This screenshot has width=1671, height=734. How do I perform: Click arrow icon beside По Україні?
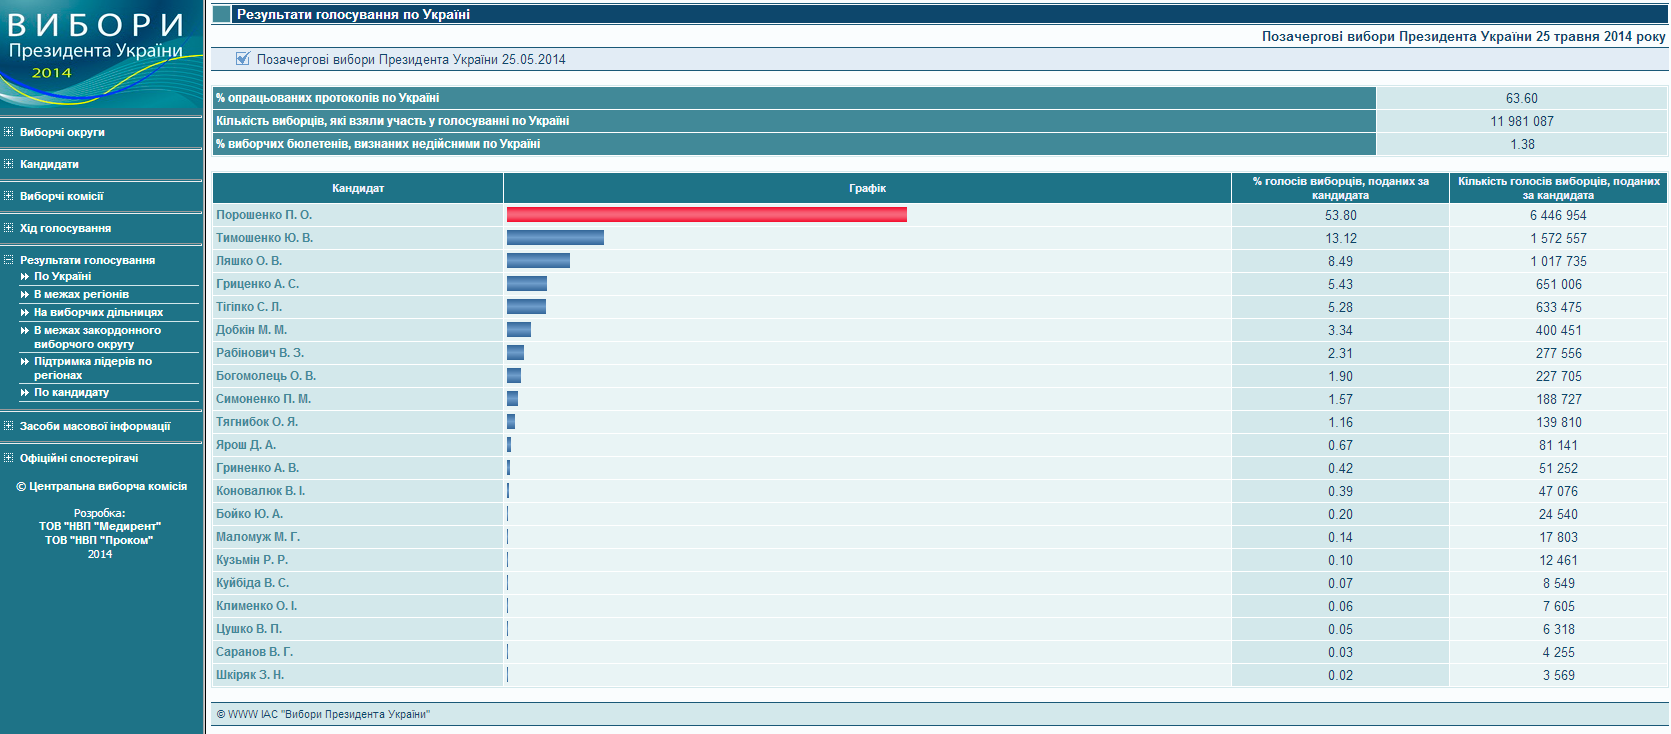tap(25, 276)
